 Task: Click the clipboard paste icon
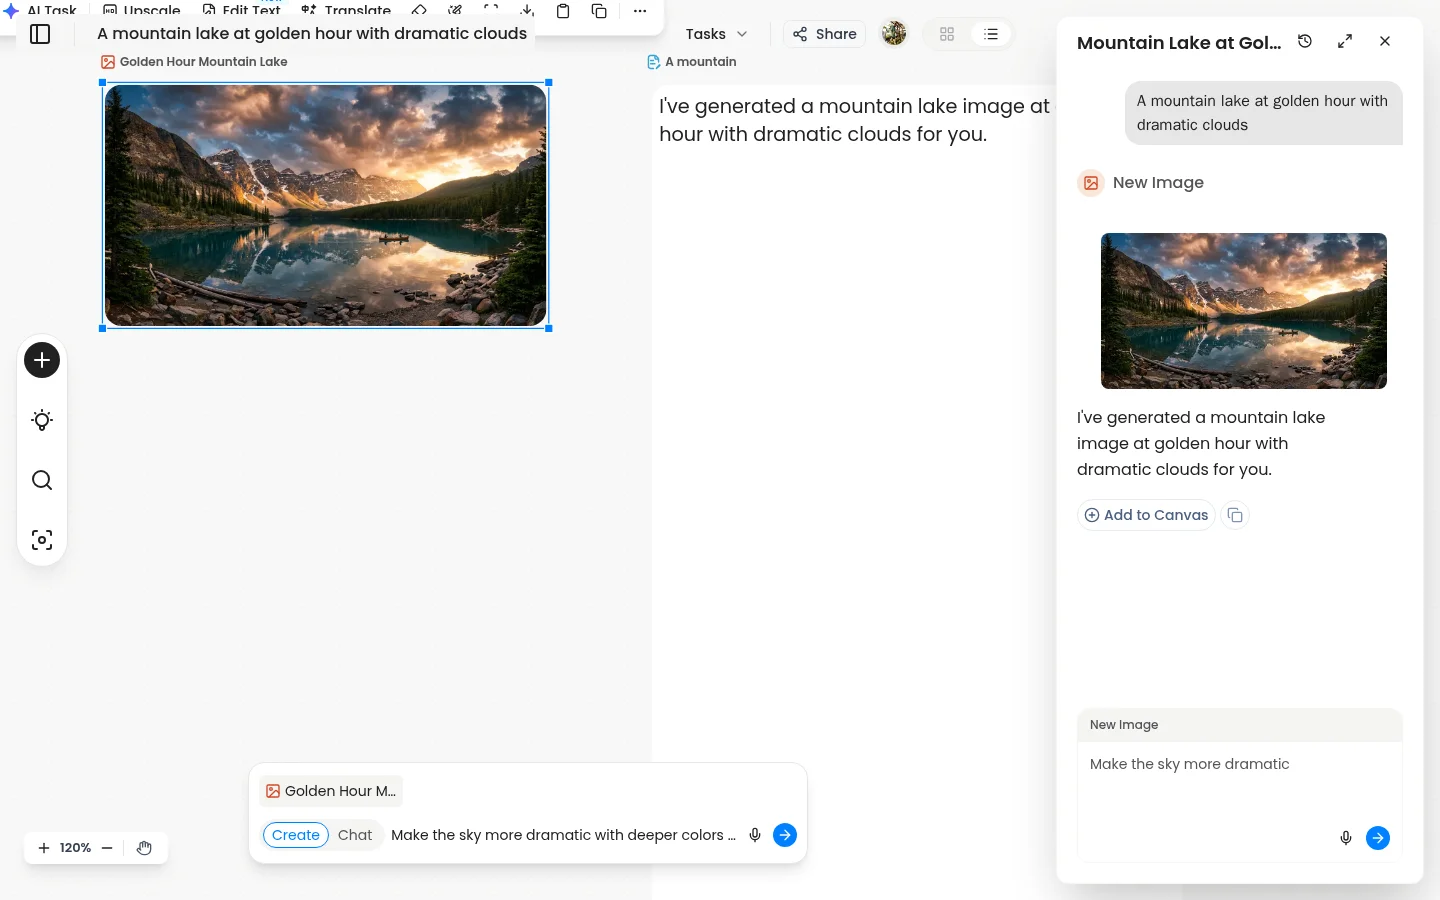click(563, 11)
